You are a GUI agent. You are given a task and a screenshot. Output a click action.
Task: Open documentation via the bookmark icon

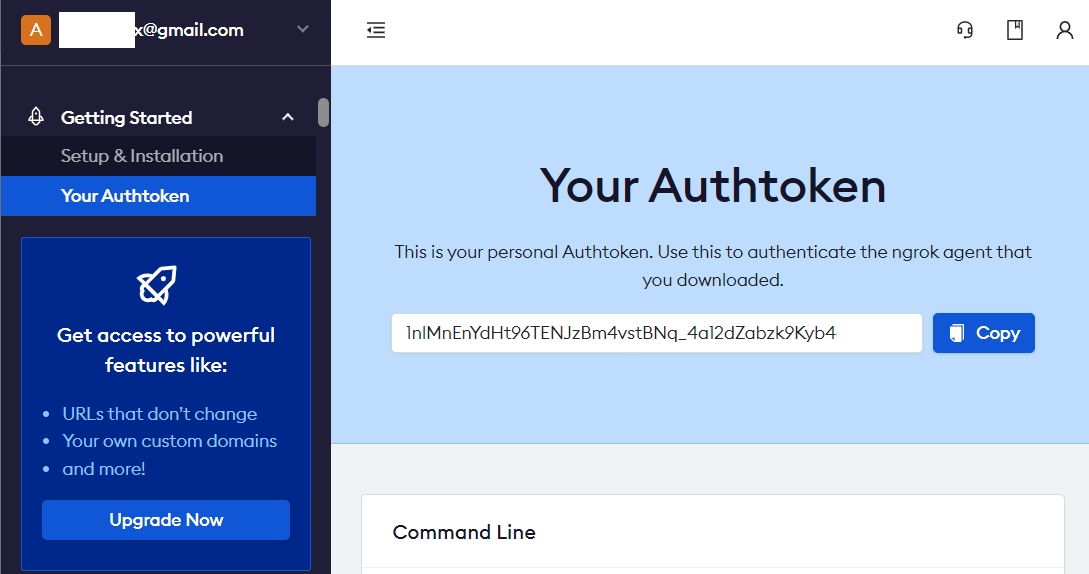click(1015, 30)
